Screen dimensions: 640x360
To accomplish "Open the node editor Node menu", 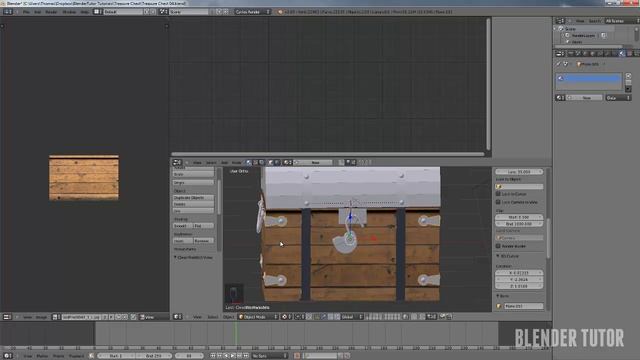I will (236, 162).
